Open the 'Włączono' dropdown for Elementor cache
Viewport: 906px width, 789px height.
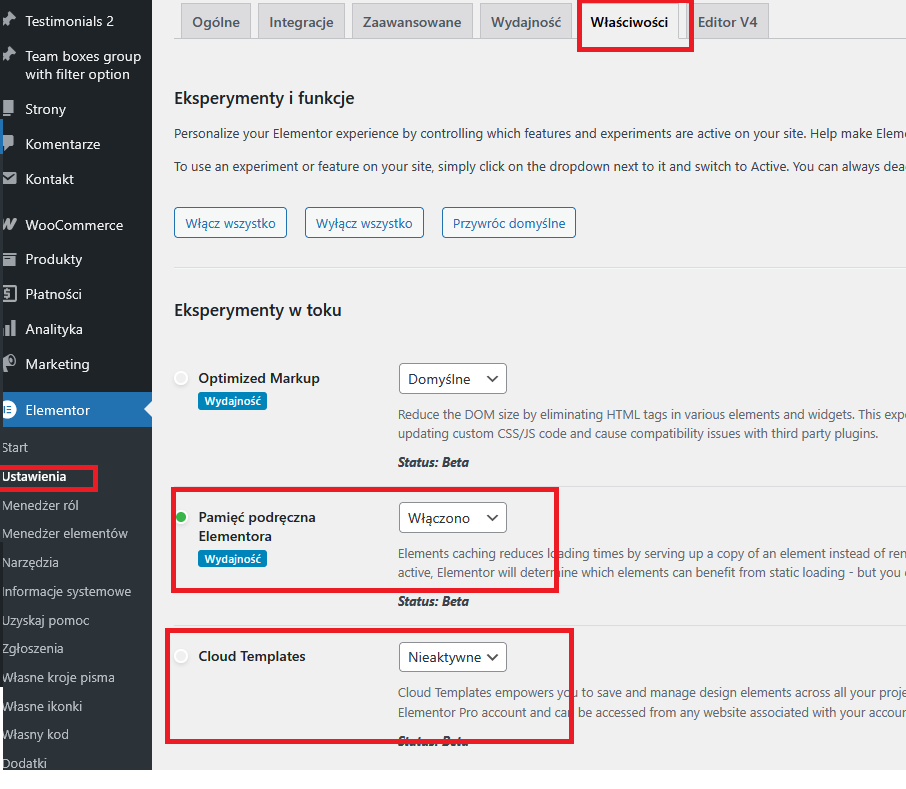452,518
